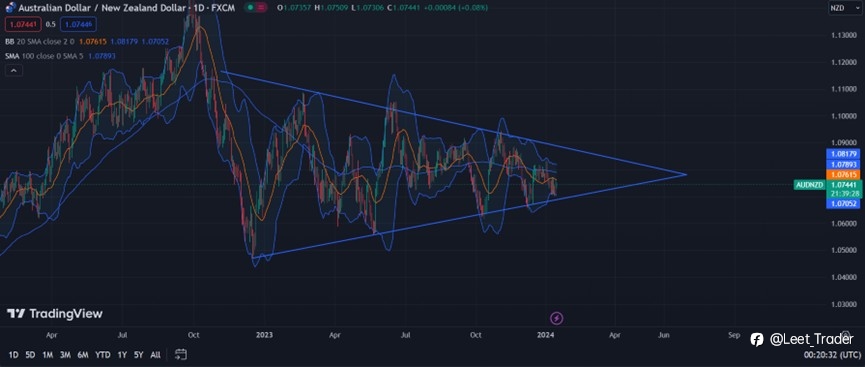865x367 pixels.
Task: Click the red sell price 1.07441 button
Action: coord(22,24)
